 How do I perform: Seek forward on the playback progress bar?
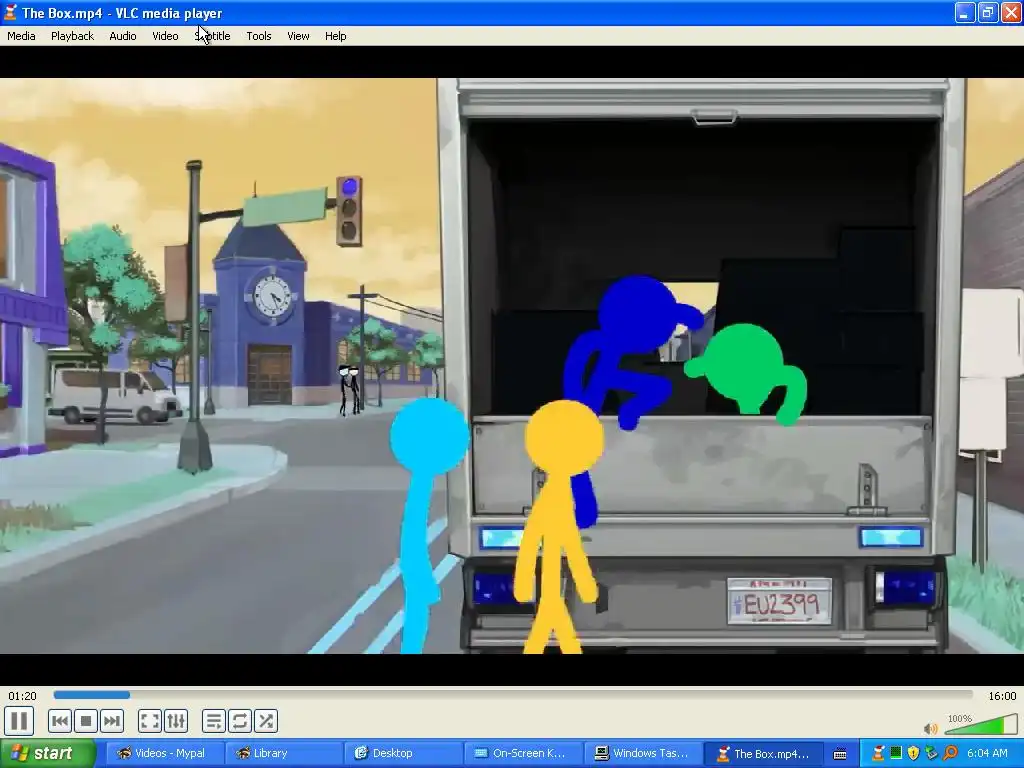point(513,696)
